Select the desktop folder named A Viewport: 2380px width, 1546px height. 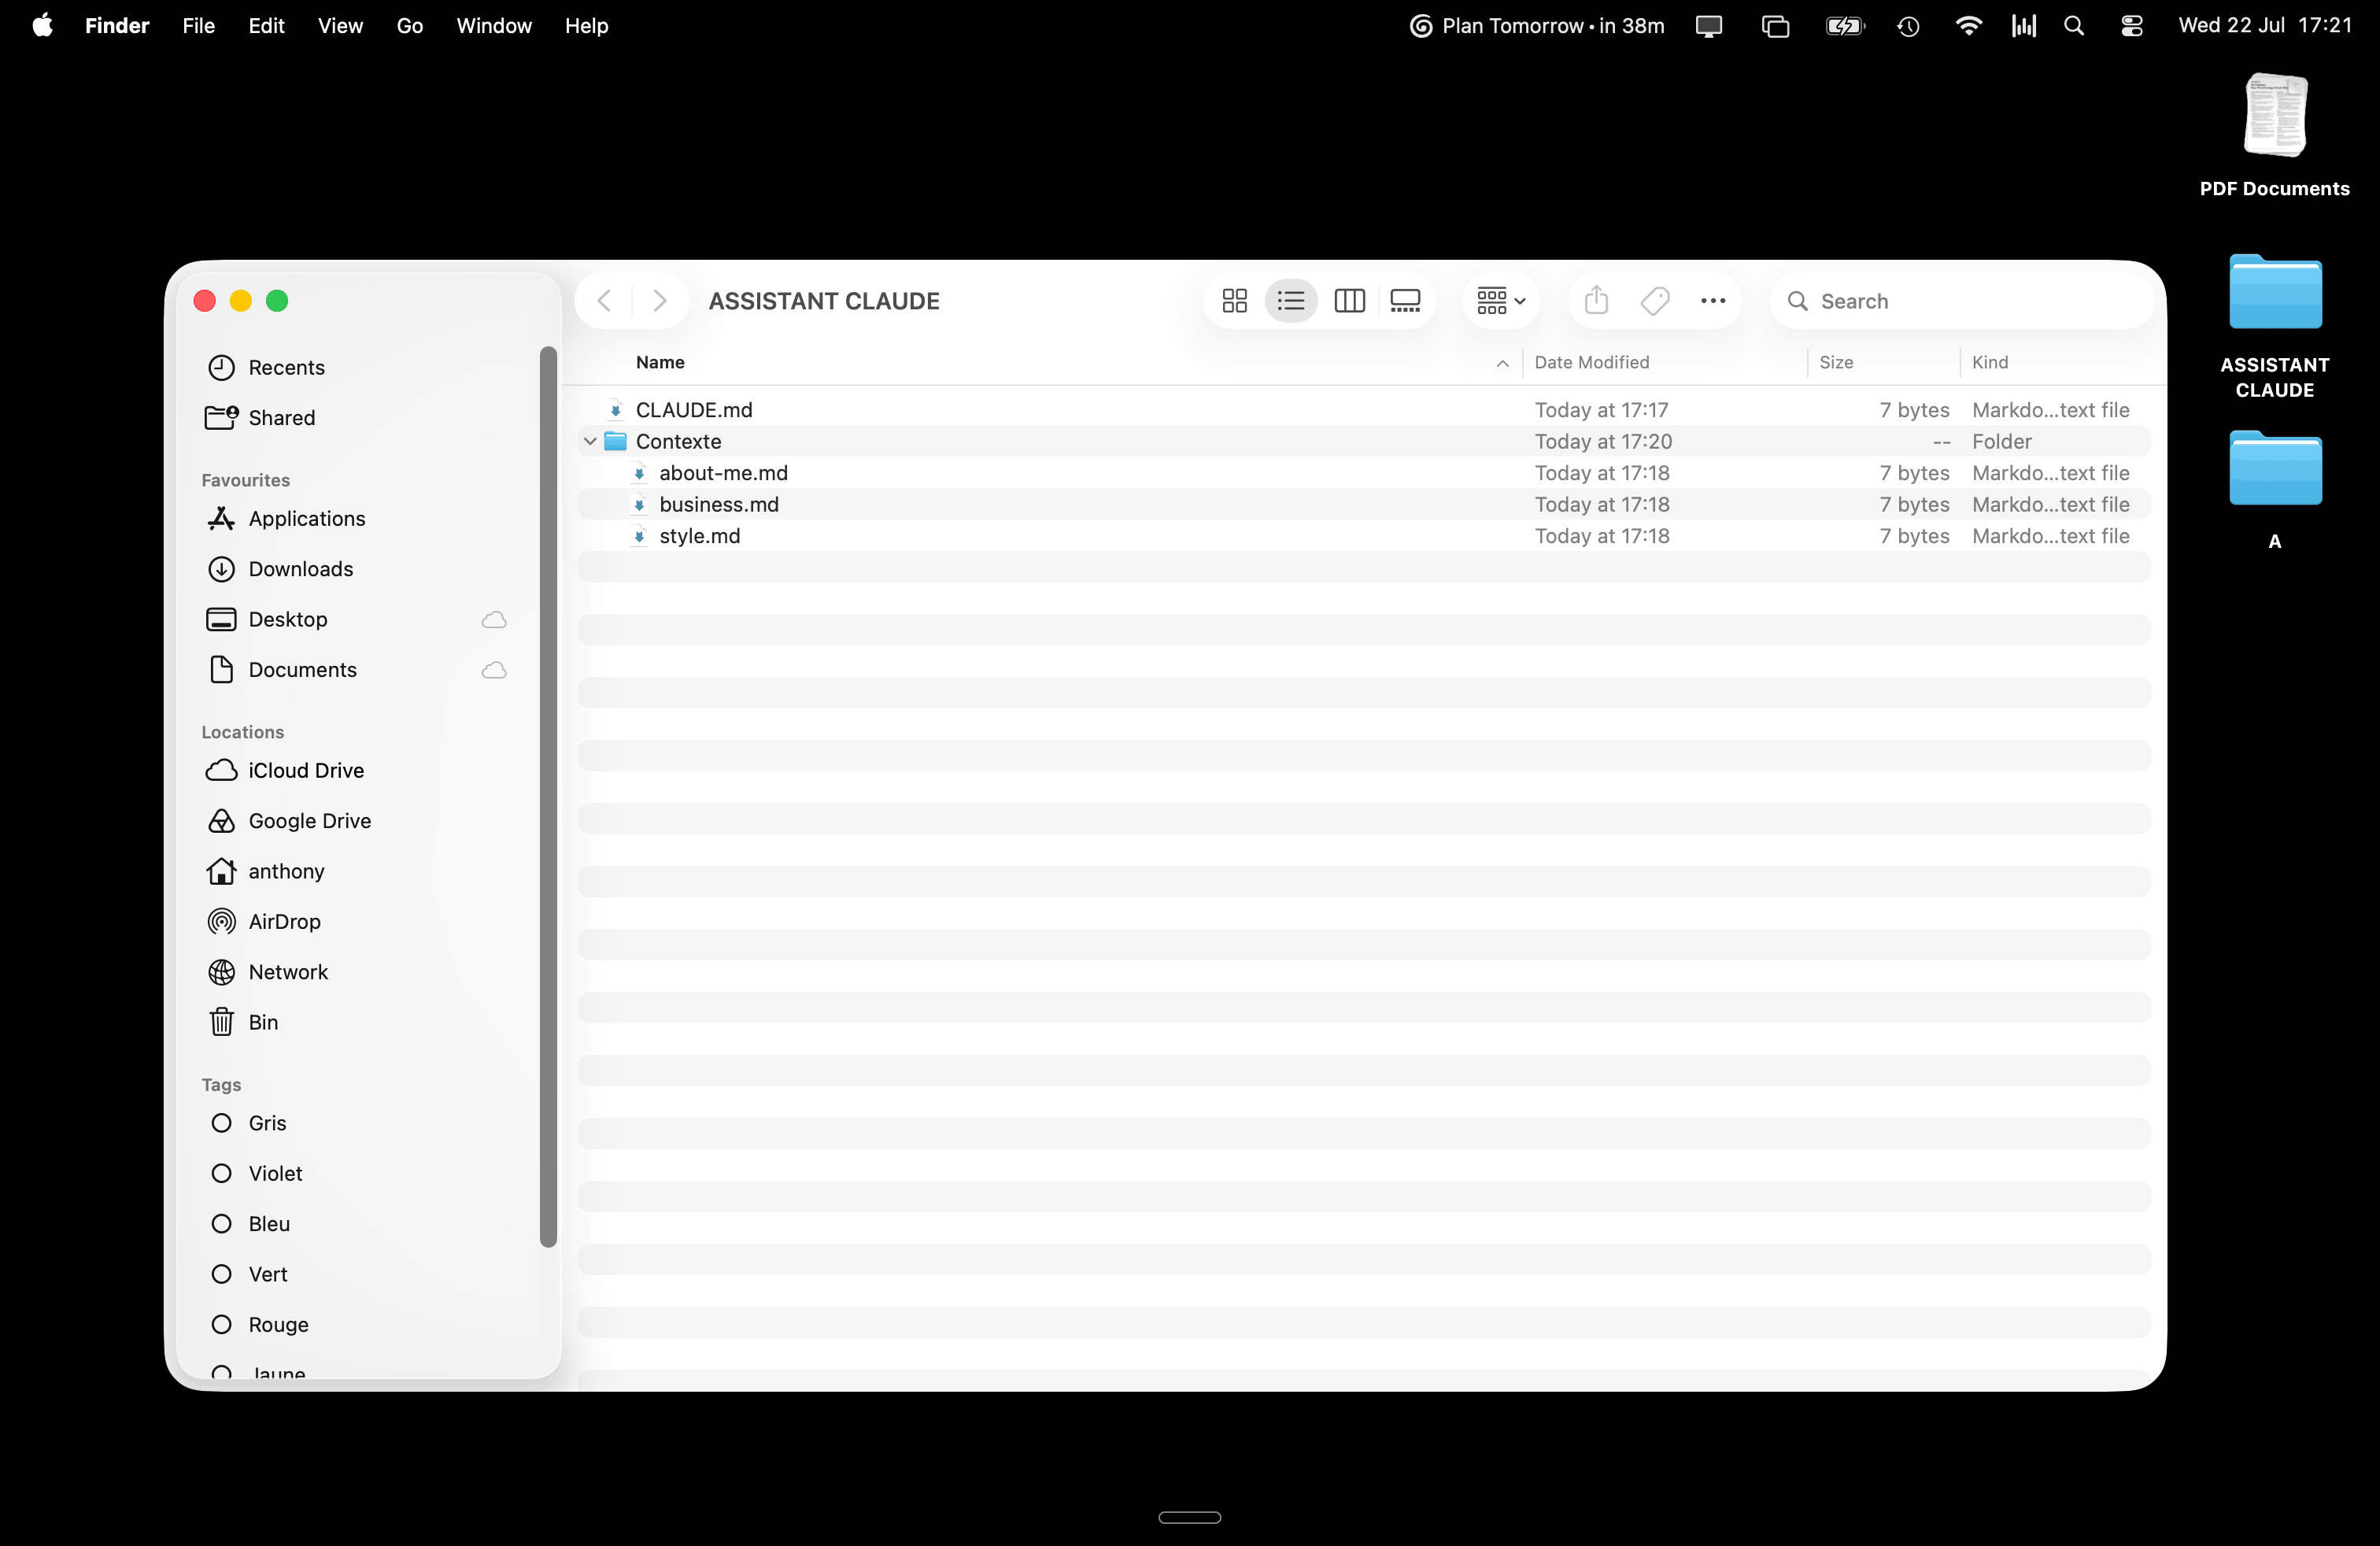(x=2274, y=491)
